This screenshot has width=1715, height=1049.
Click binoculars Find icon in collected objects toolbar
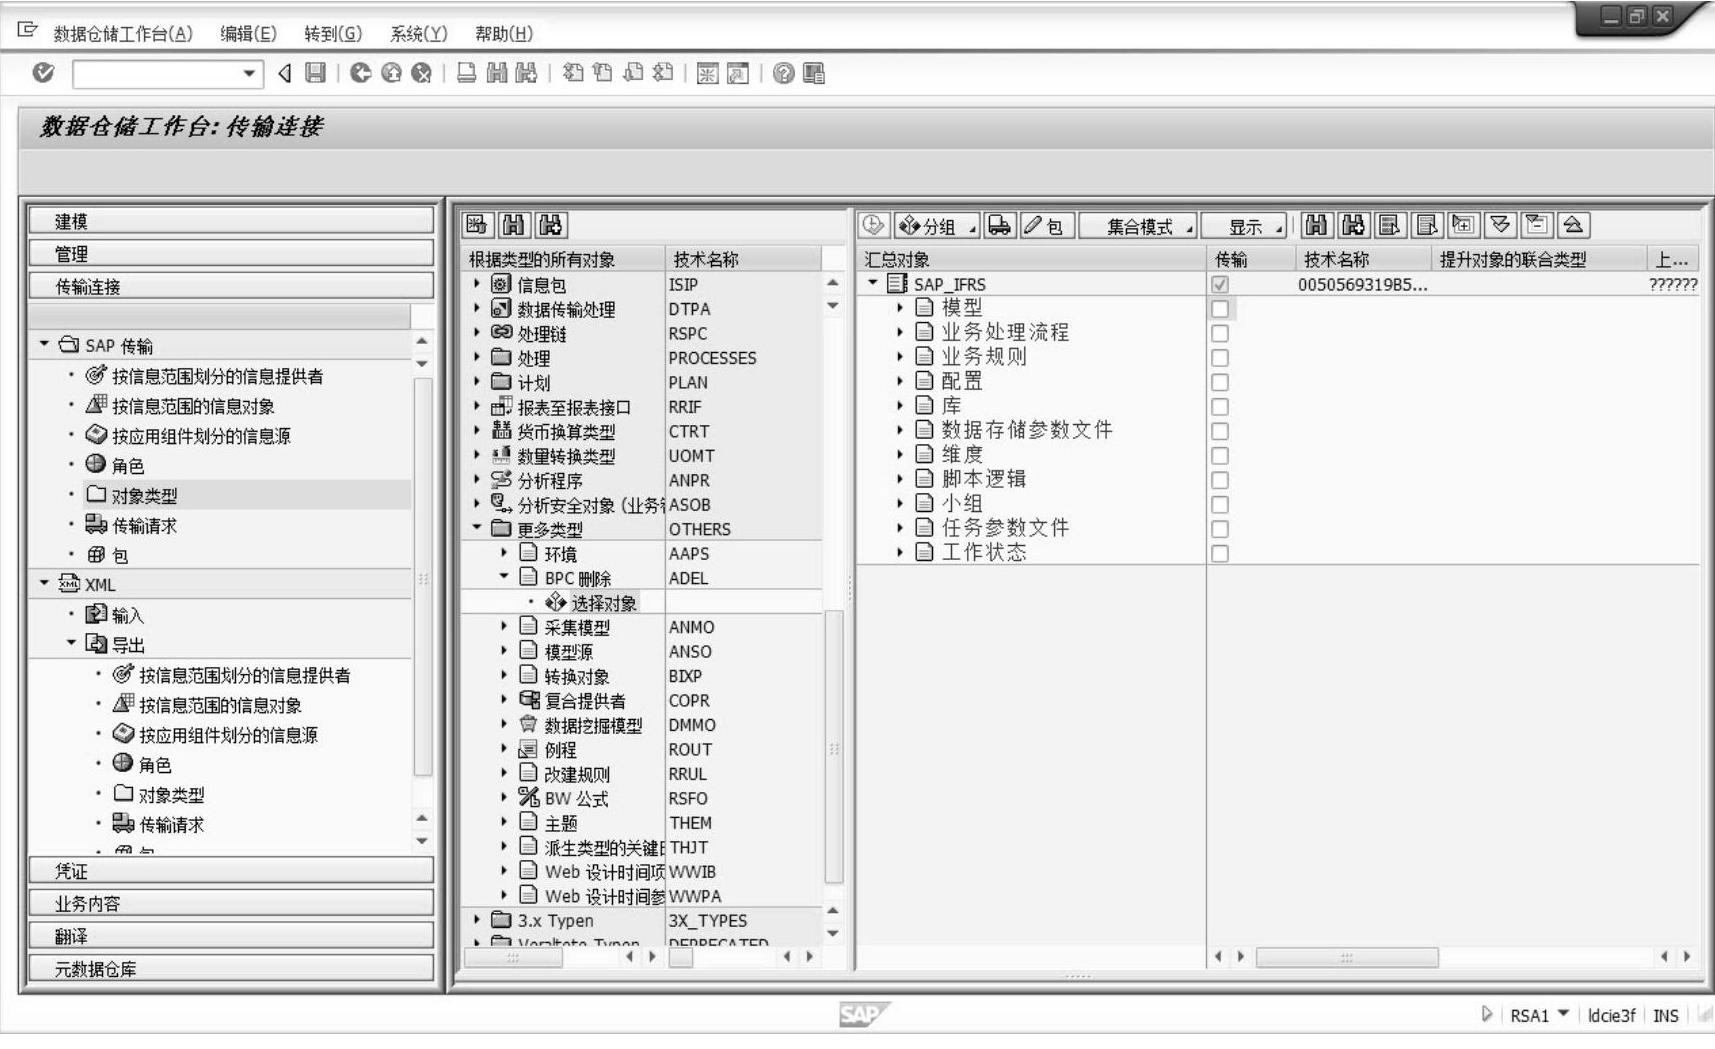(1317, 226)
